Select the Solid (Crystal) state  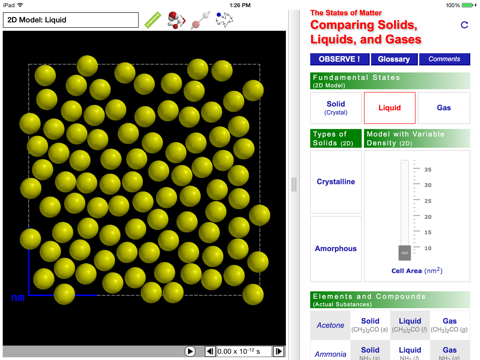click(x=336, y=108)
